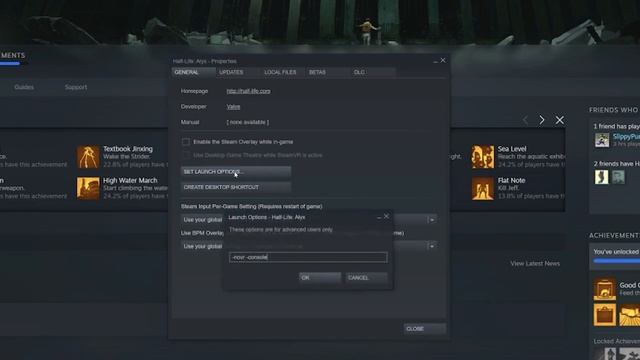
Task: Click the achievements unlocked progress bar
Action: [x=616, y=261]
